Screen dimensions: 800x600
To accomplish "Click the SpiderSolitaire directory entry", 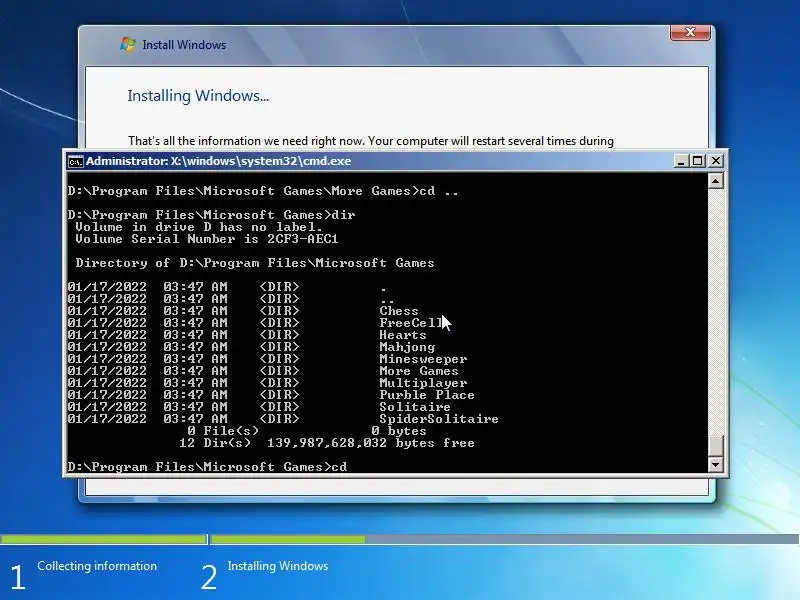I will tap(439, 419).
